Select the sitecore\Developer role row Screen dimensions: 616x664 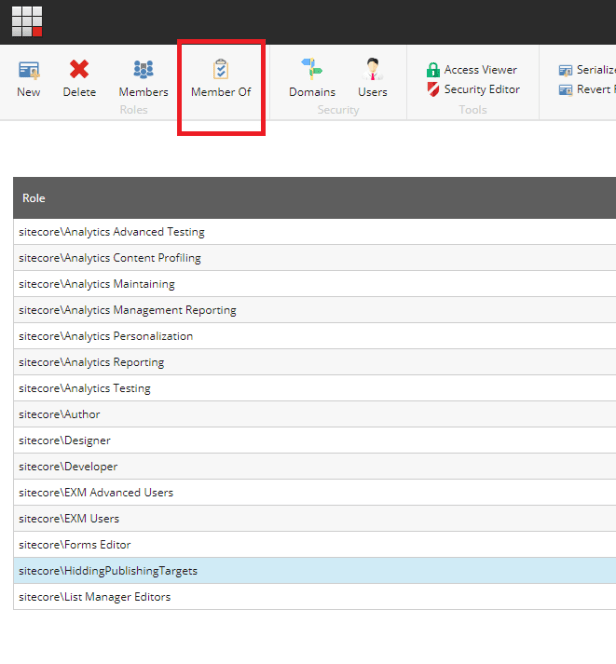tap(68, 466)
